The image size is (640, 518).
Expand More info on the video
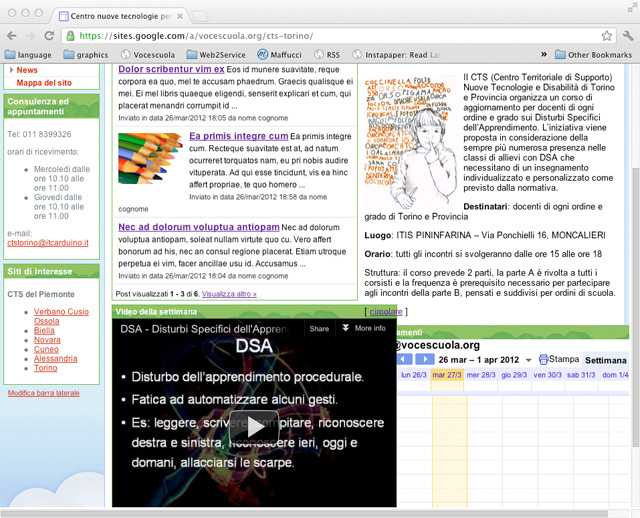[x=364, y=328]
